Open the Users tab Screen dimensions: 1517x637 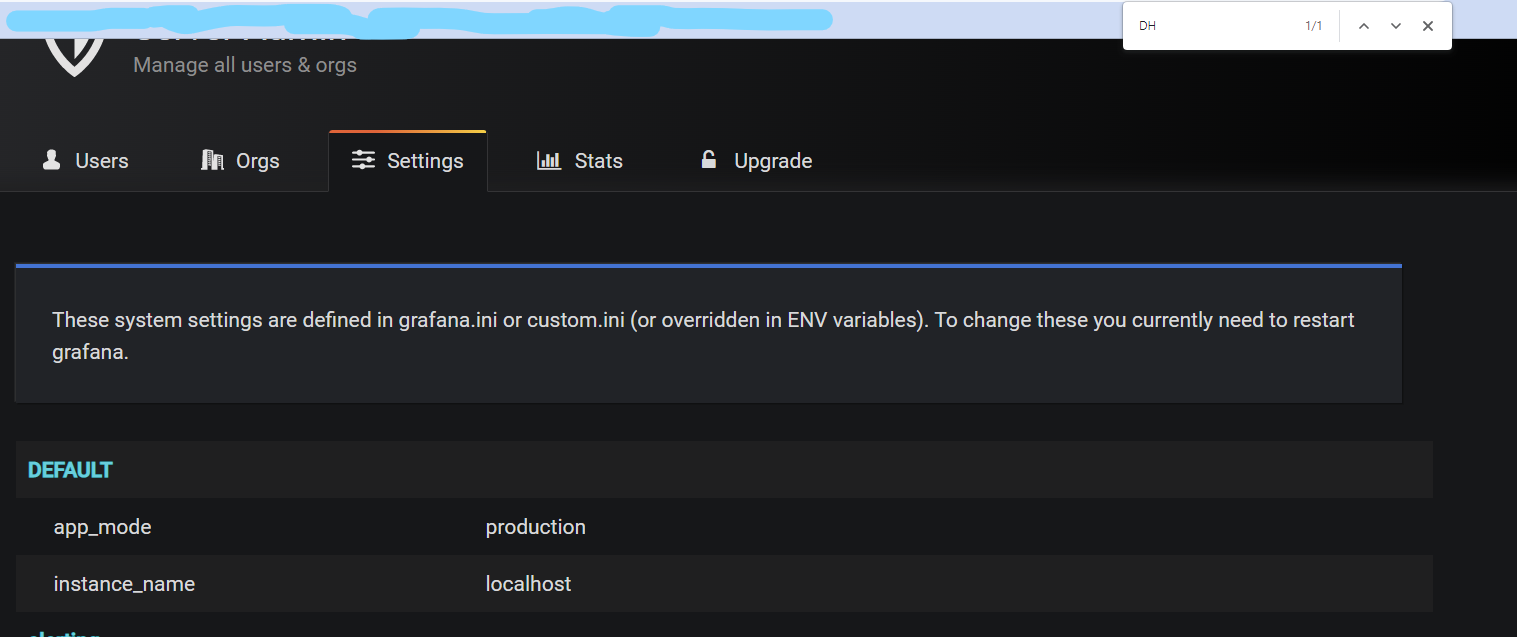(x=86, y=161)
